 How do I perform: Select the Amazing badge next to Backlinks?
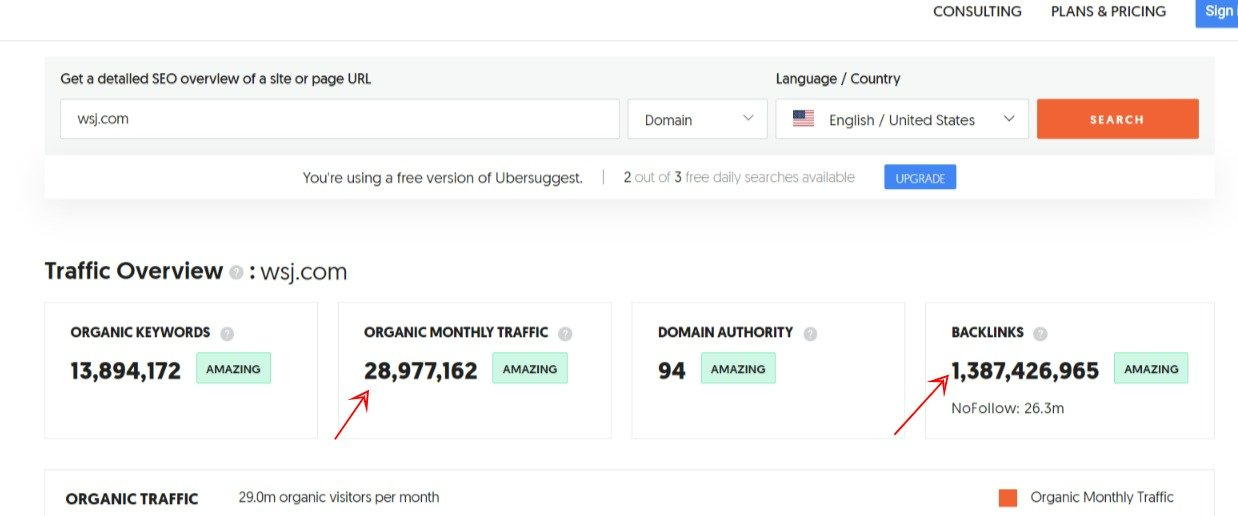[1151, 369]
